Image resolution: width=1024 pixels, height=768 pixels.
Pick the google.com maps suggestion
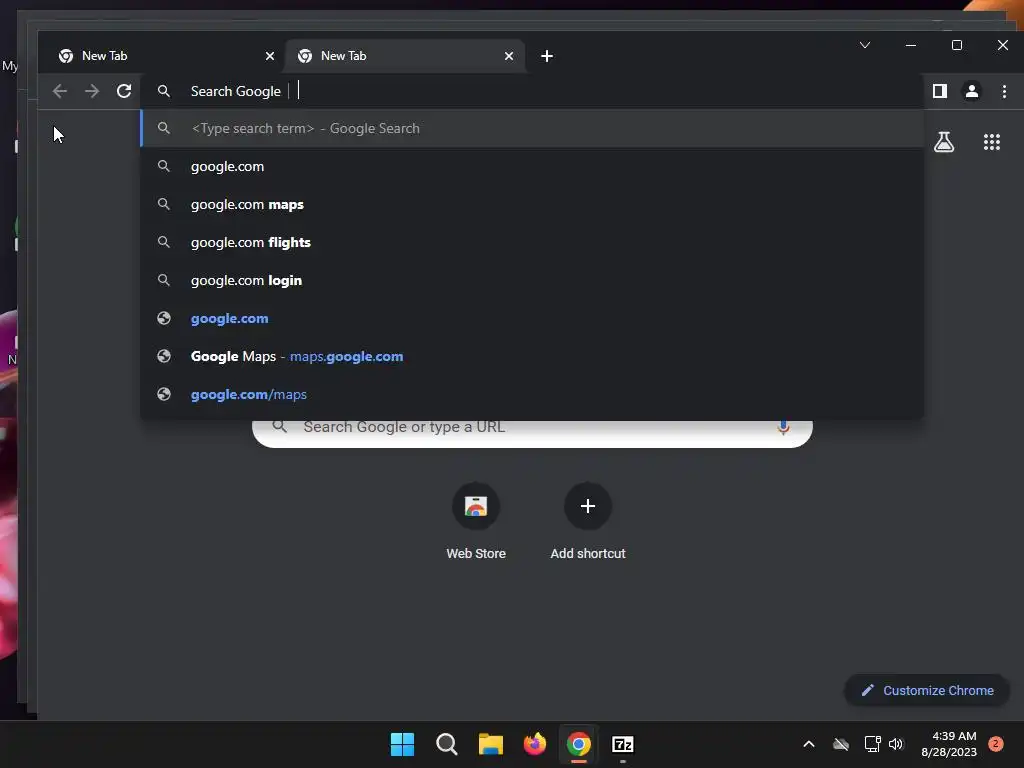[532, 204]
